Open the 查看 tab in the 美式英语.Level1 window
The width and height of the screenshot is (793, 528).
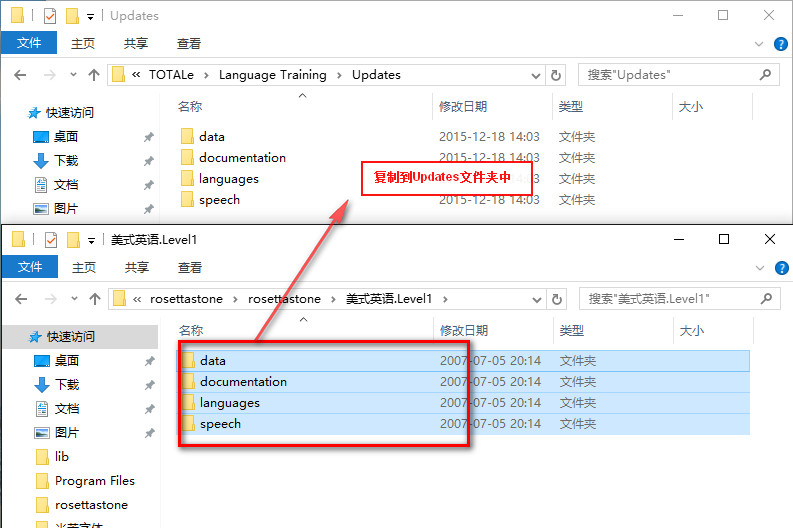(x=190, y=267)
